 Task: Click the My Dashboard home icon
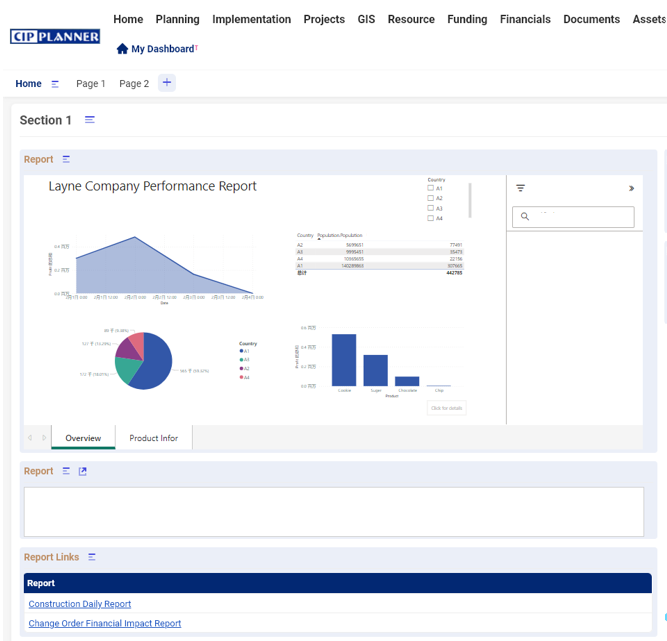[122, 49]
